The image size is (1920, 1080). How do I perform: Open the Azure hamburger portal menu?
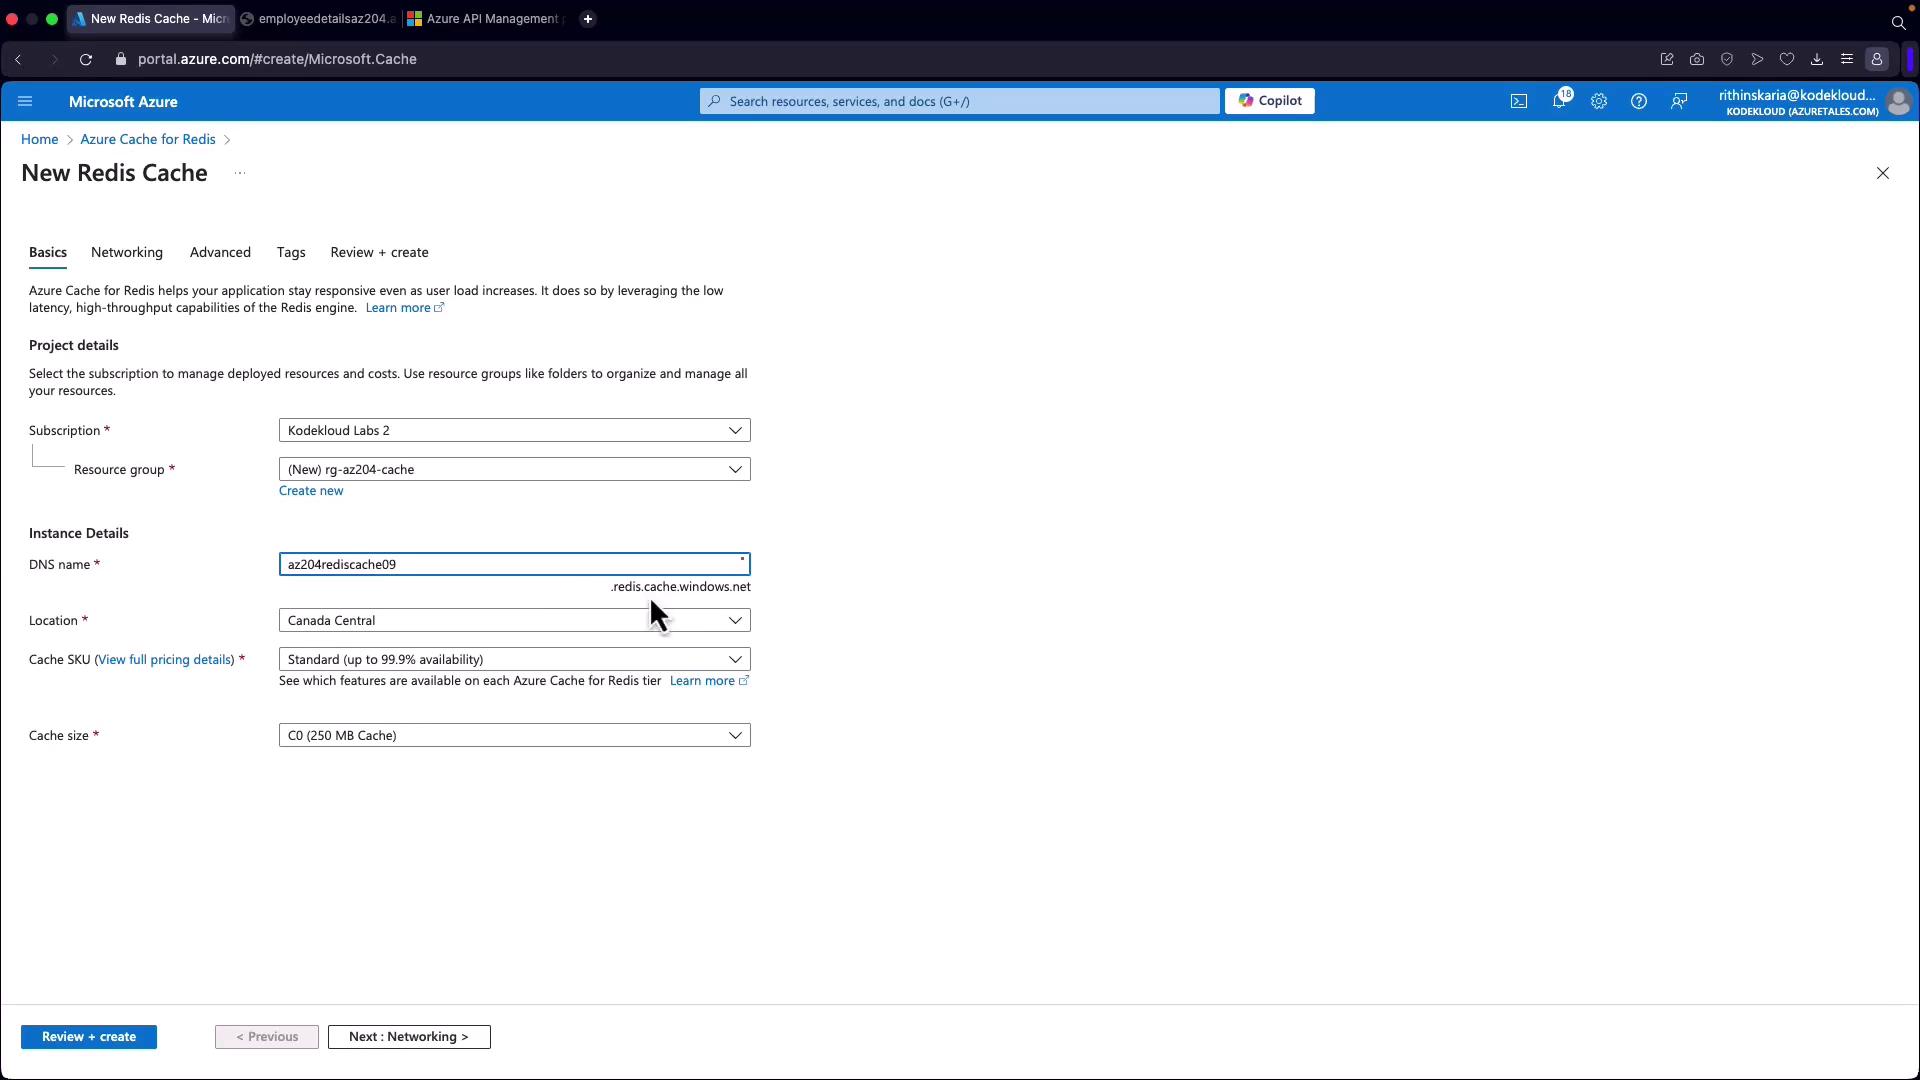(25, 101)
